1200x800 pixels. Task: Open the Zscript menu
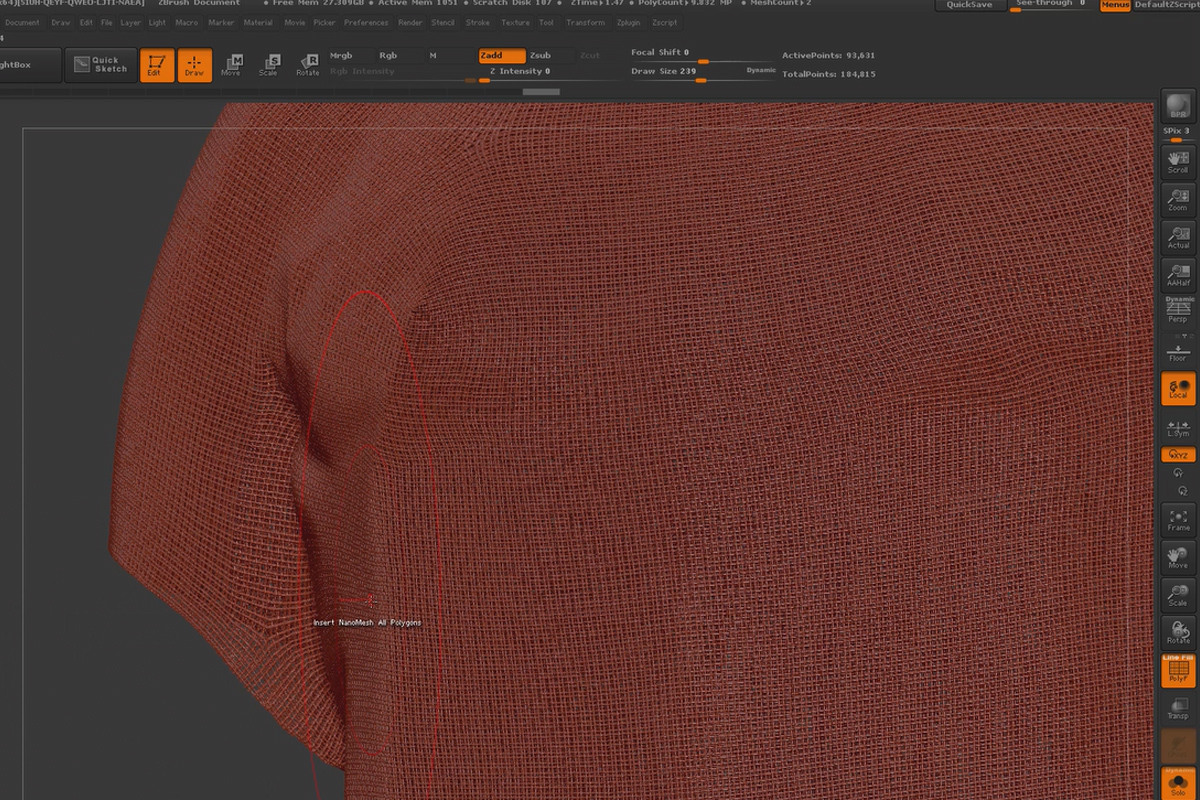[x=663, y=22]
